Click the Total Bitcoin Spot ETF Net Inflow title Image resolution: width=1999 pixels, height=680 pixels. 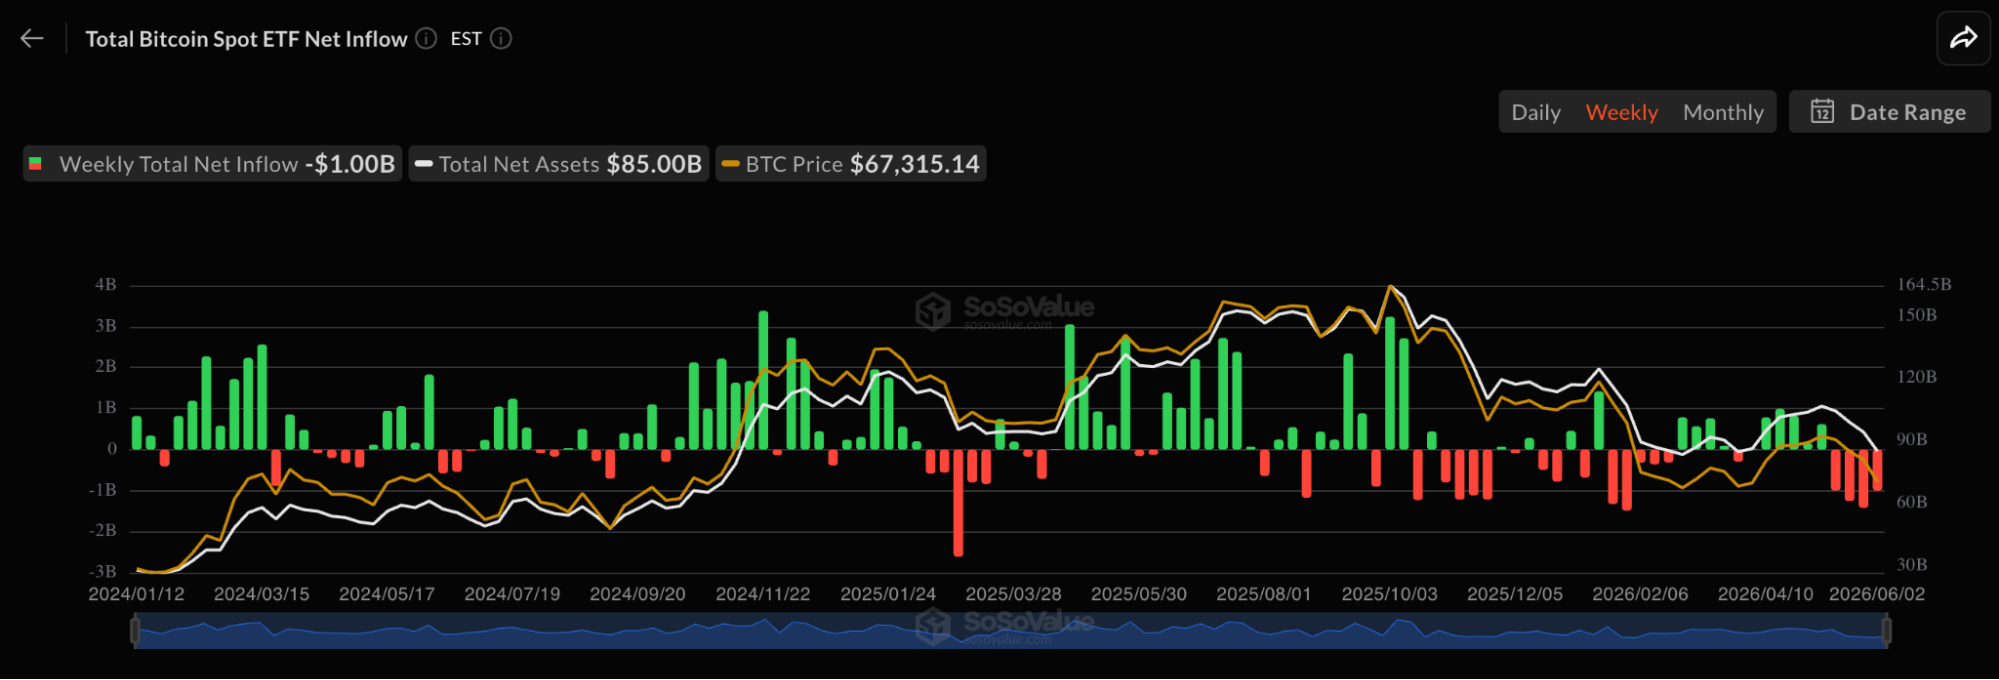(246, 39)
